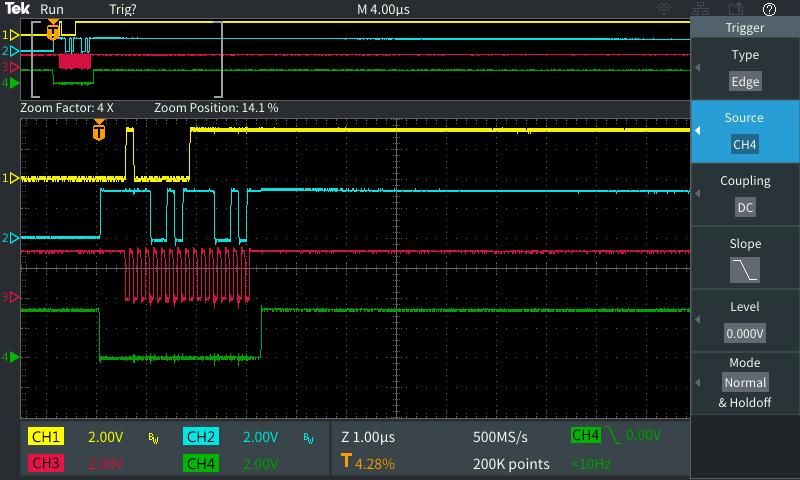
Task: Select the CH2 ground reference marker in main view
Action: pyautogui.click(x=11, y=238)
